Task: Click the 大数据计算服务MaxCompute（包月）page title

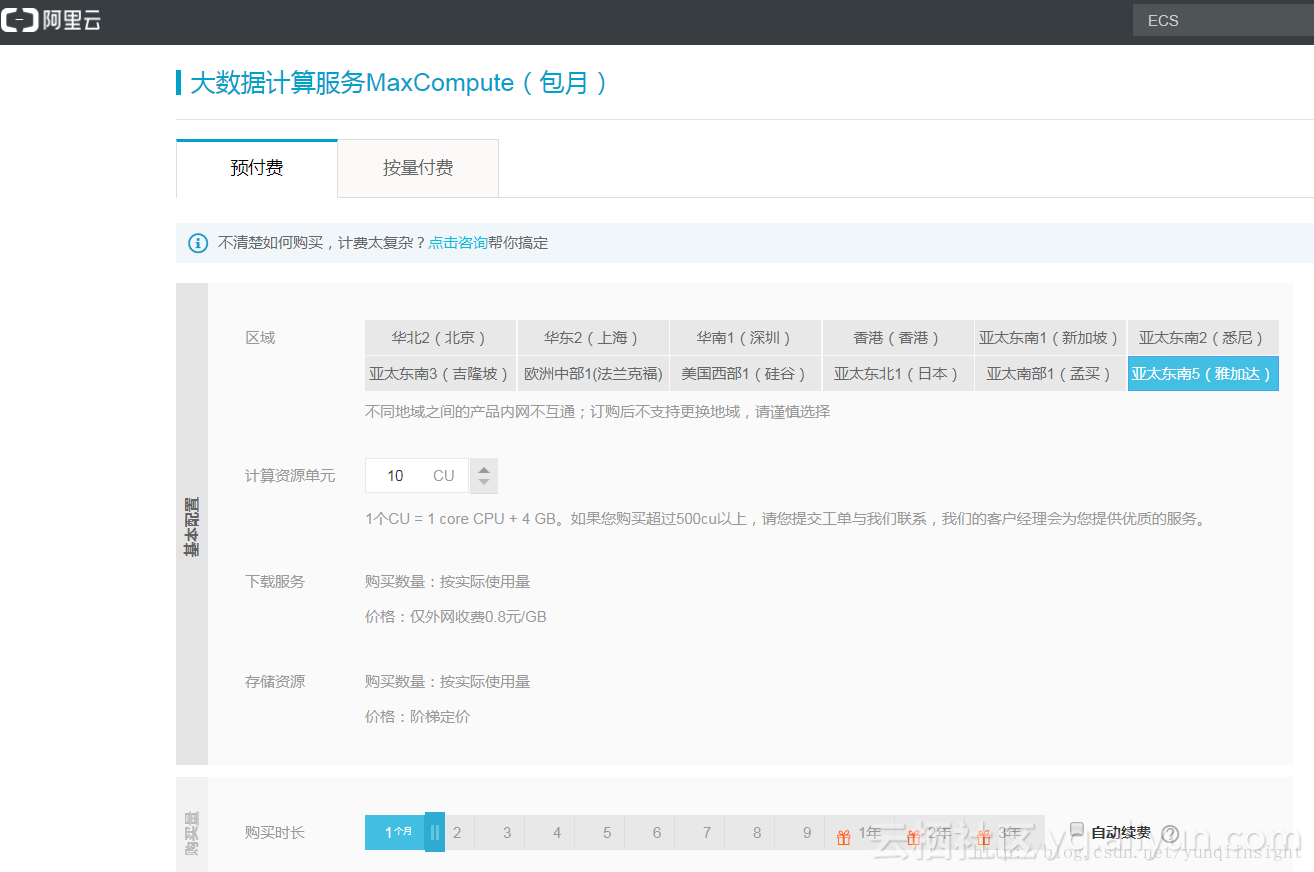Action: click(399, 82)
